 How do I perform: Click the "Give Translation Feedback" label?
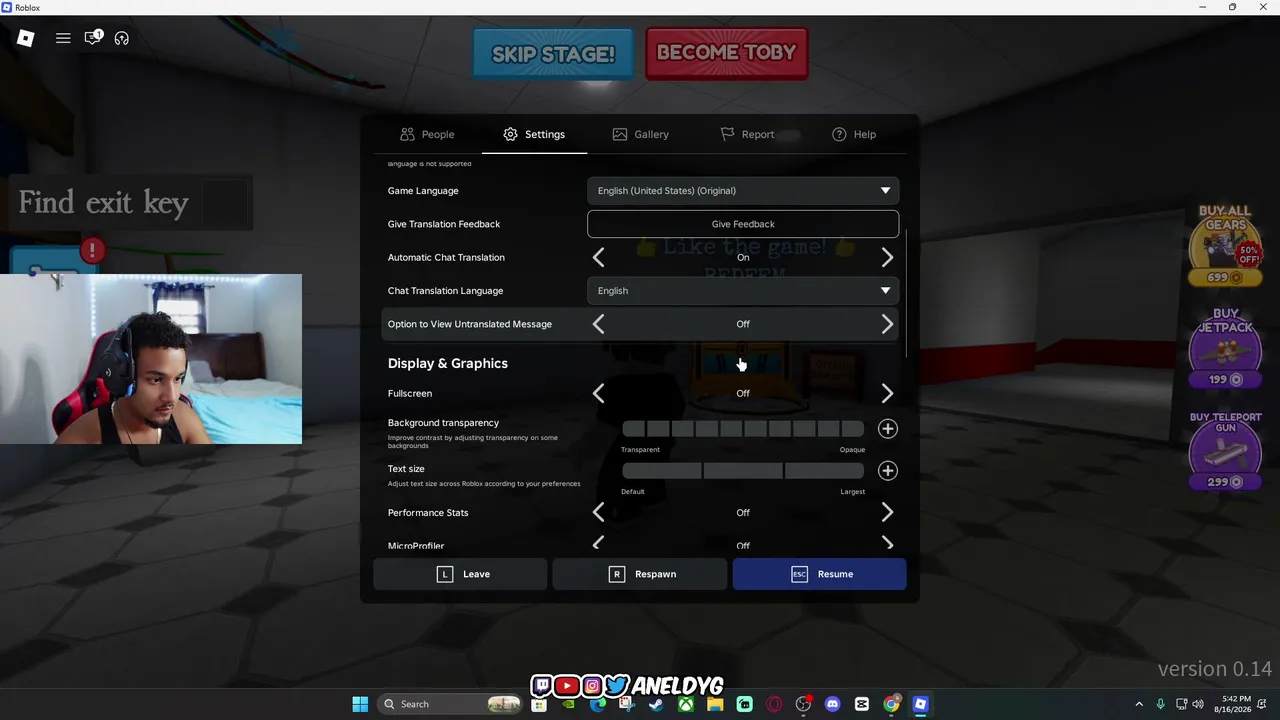coord(444,224)
